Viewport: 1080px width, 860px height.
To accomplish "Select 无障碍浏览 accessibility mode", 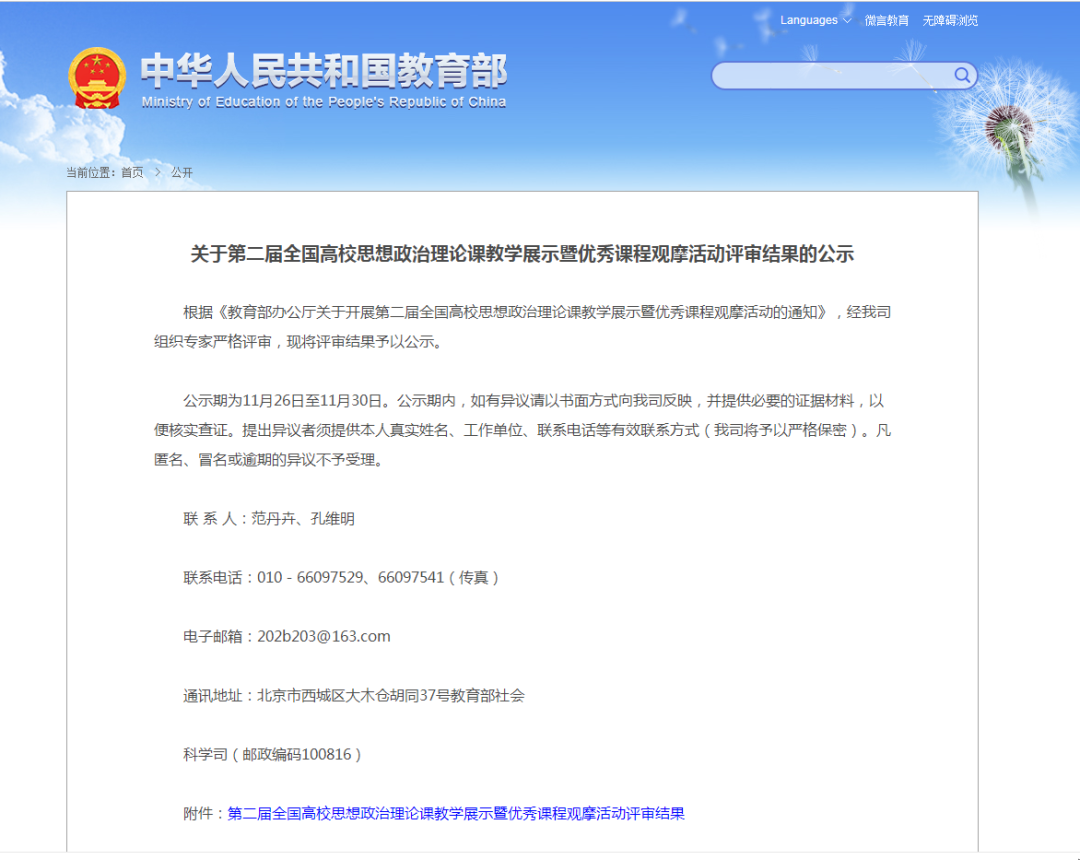I will 950,20.
